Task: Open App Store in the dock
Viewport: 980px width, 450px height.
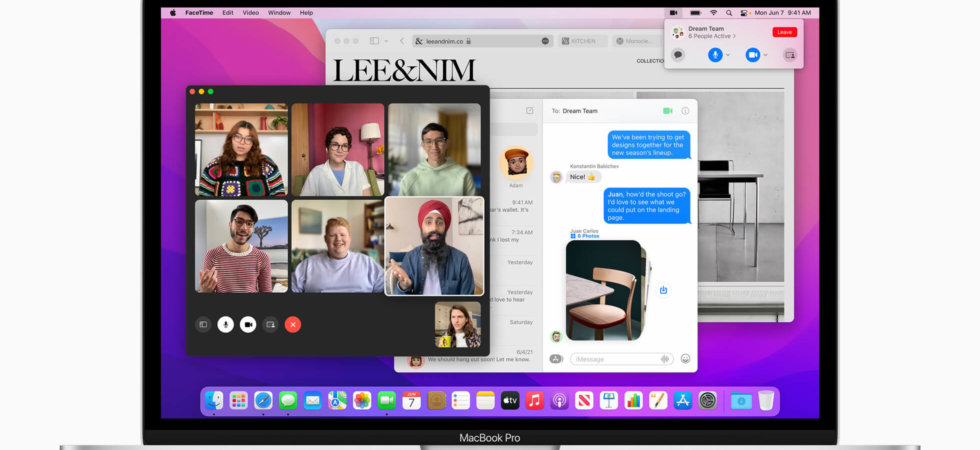Action: tap(682, 400)
